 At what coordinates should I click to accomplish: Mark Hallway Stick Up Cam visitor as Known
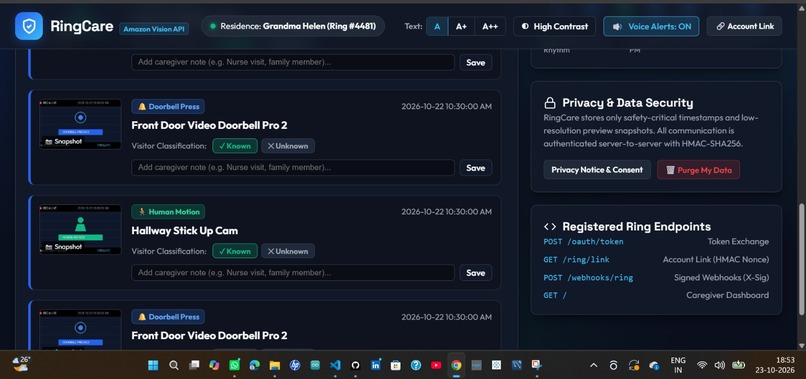(235, 251)
